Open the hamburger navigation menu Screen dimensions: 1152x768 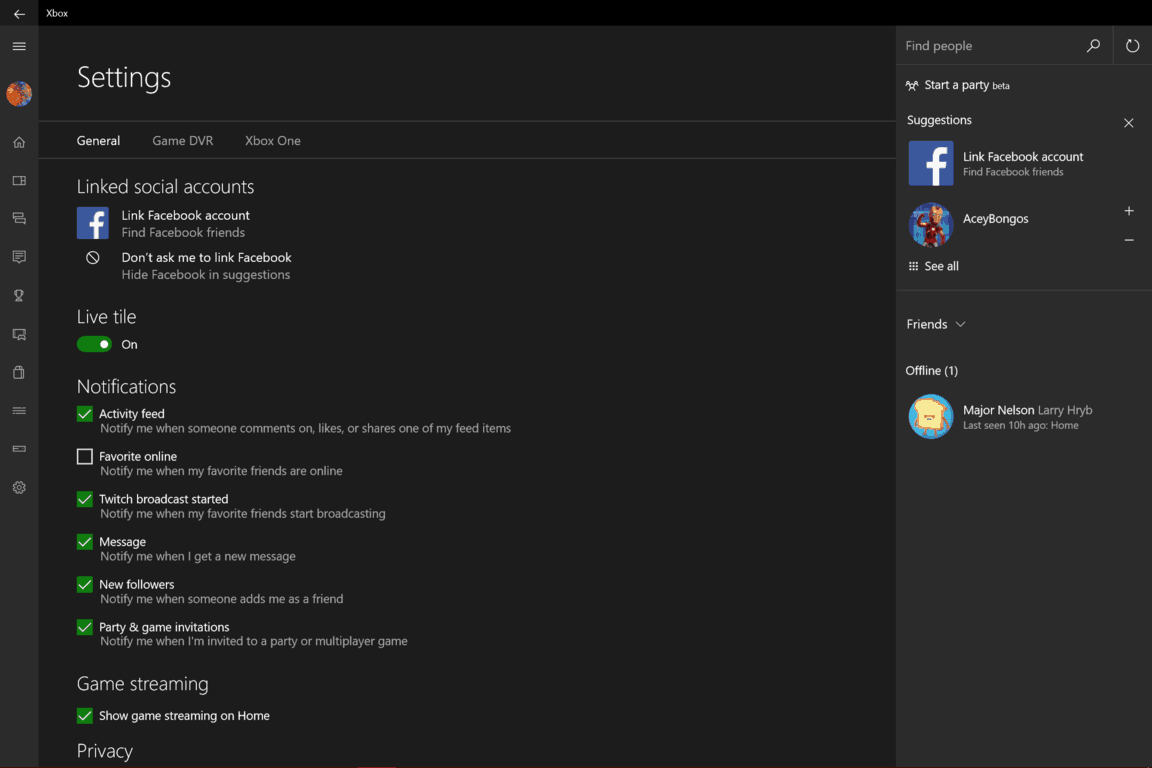(19, 46)
